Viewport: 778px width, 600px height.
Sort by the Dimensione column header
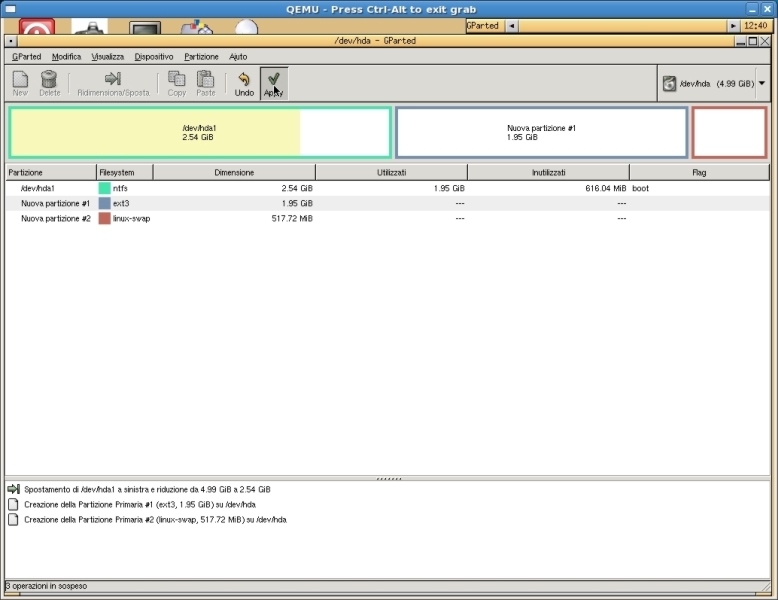(x=234, y=172)
